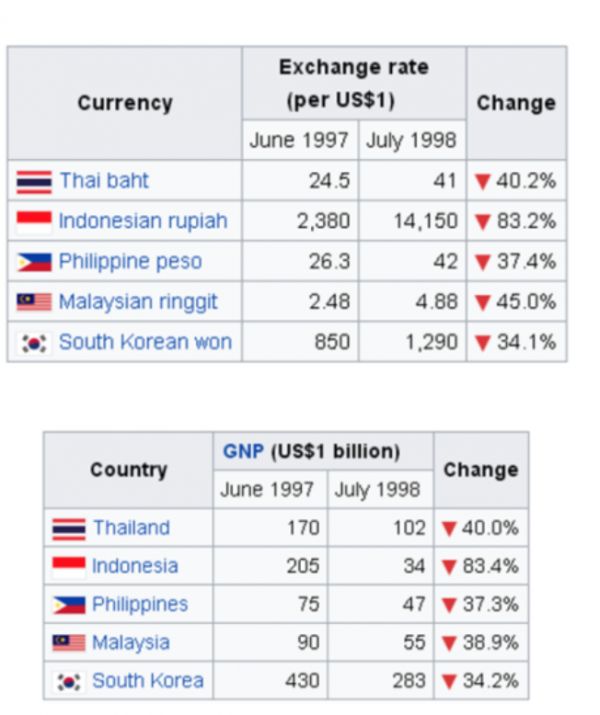Image resolution: width=600 pixels, height=715 pixels.
Task: Open the Indonesian rupiah link
Action: pyautogui.click(x=143, y=221)
